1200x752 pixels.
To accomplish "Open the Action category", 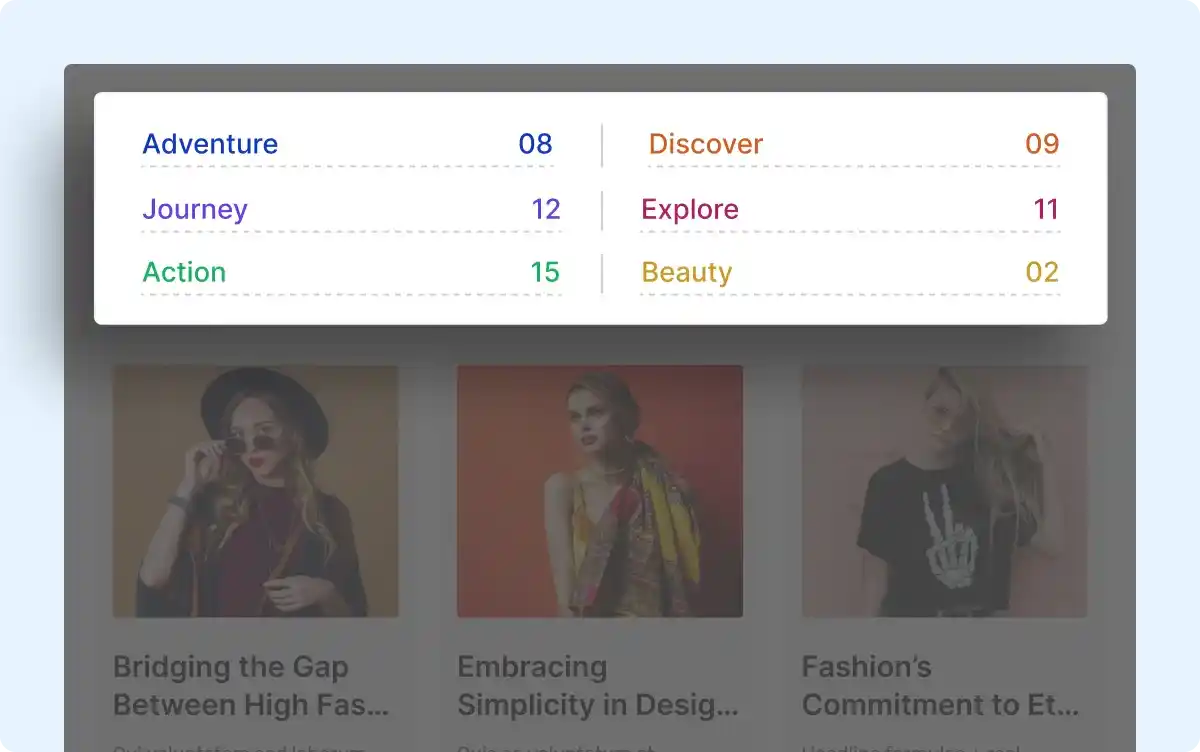I will click(184, 273).
